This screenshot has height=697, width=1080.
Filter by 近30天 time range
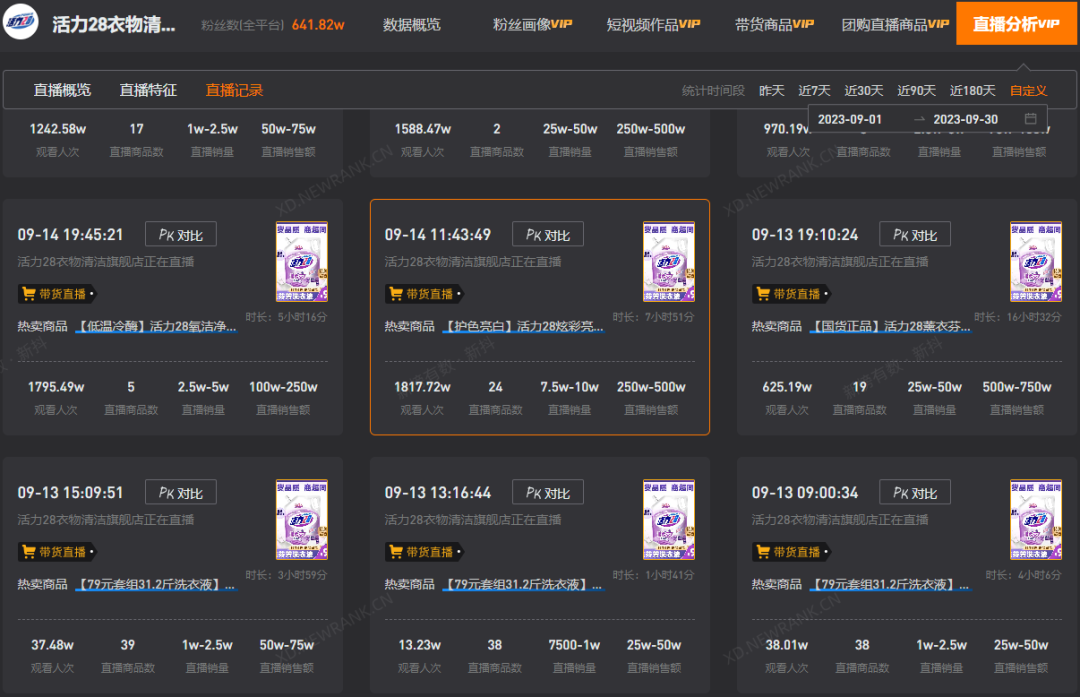click(x=864, y=91)
